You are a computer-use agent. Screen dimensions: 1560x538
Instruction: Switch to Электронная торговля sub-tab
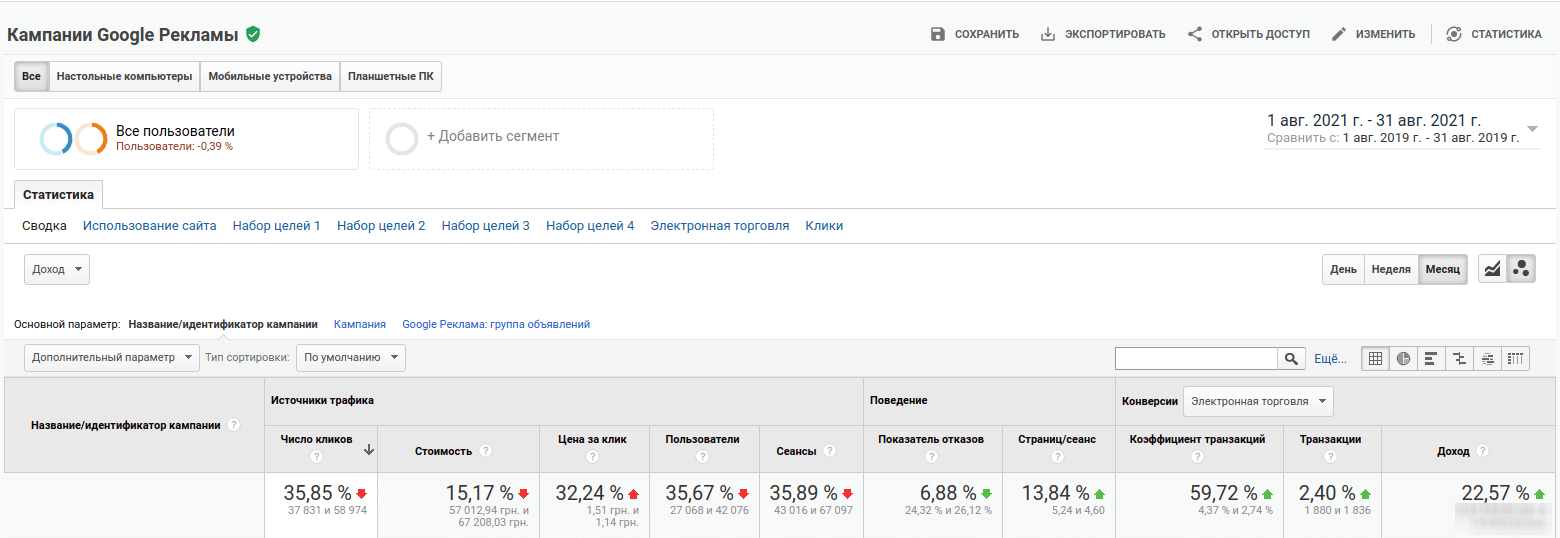click(x=720, y=226)
